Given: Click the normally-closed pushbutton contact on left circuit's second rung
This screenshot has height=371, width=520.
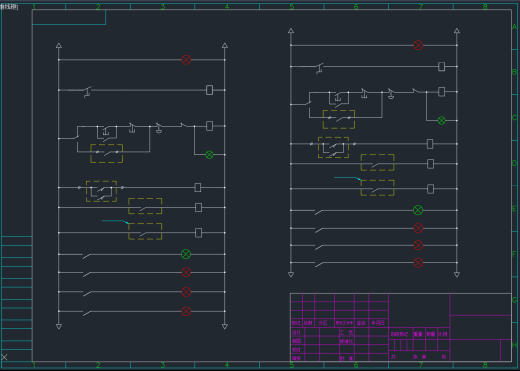Looking at the screenshot, I should pos(88,92).
